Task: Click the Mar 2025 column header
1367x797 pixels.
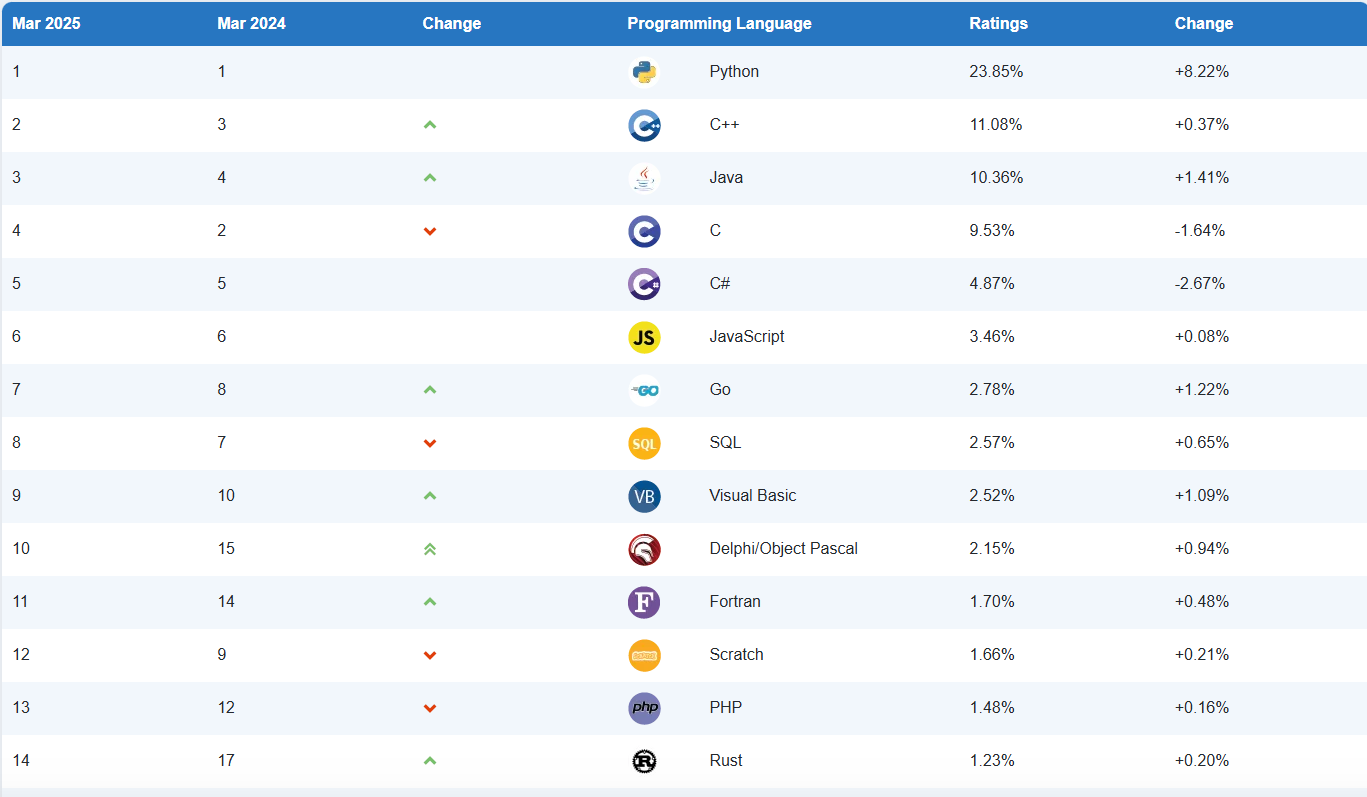Action: [46, 23]
